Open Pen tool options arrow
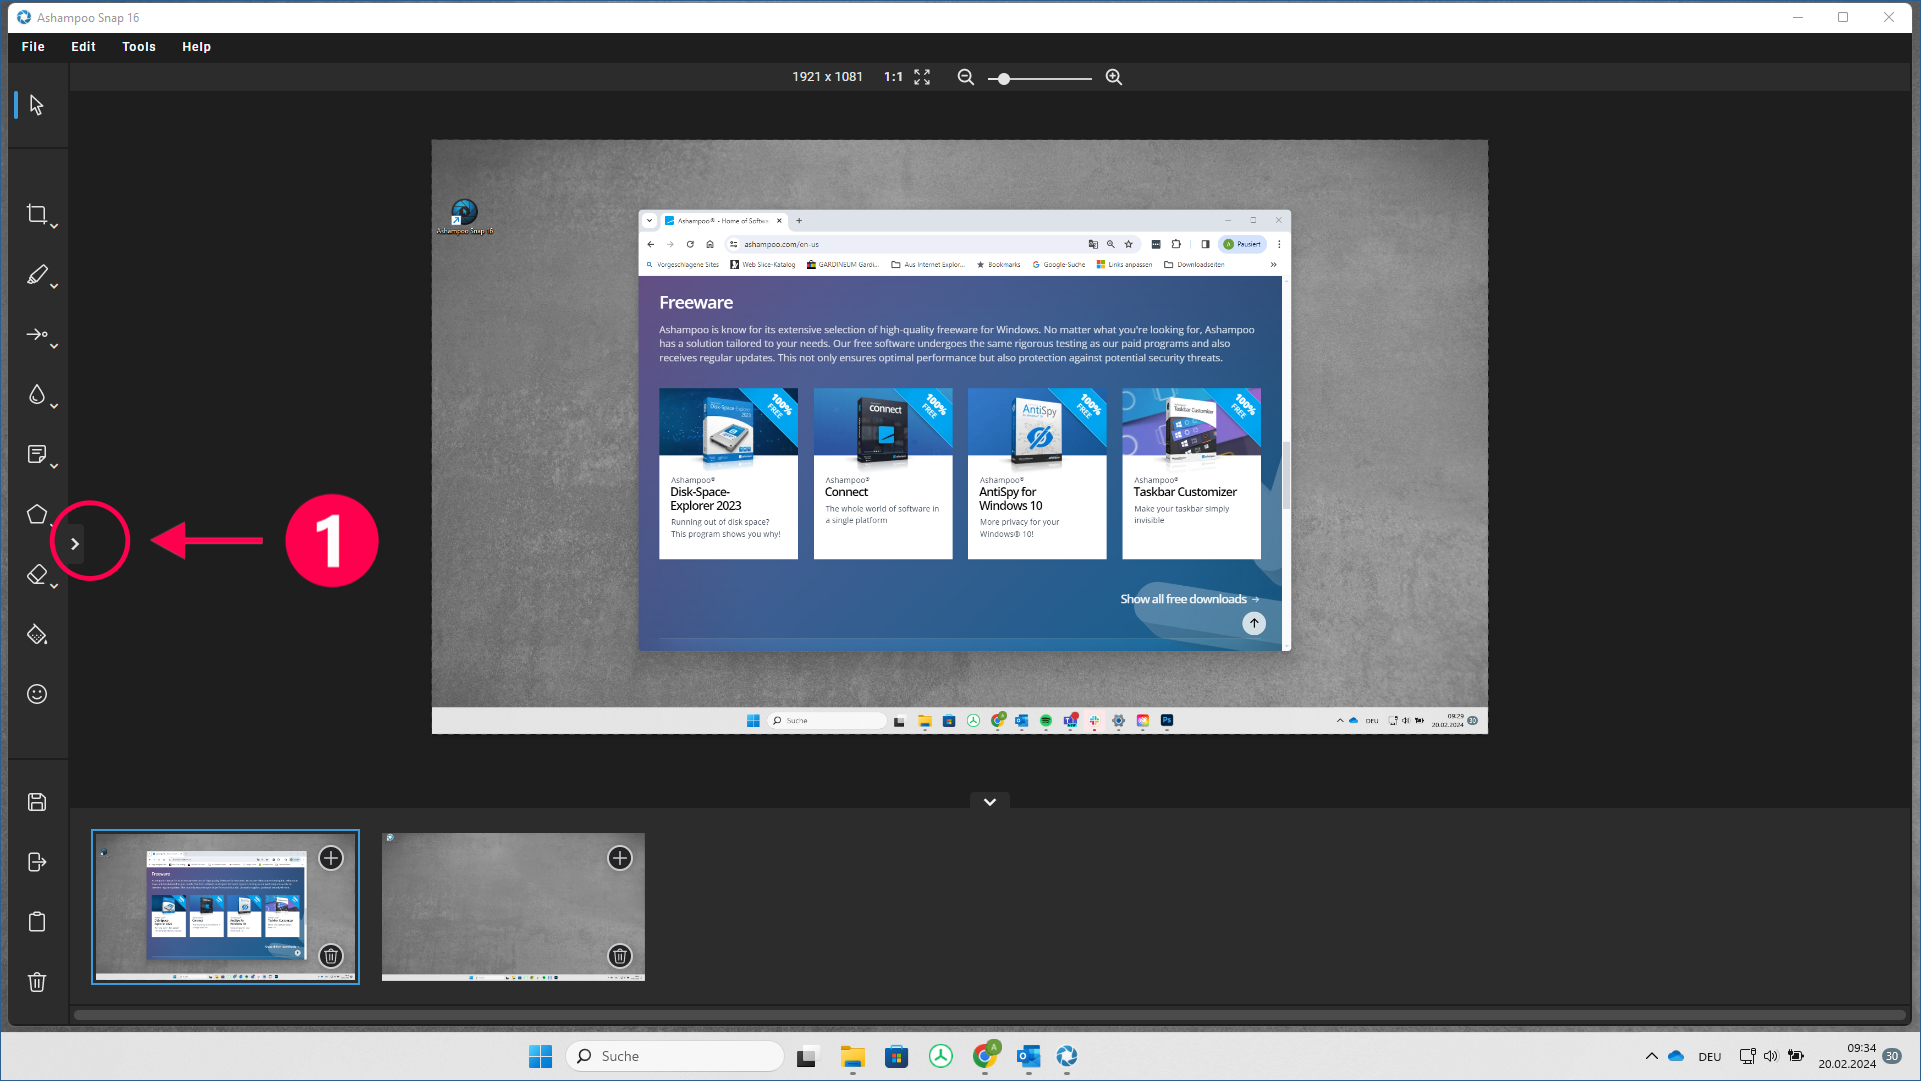This screenshot has width=1921, height=1081. pyautogui.click(x=54, y=287)
